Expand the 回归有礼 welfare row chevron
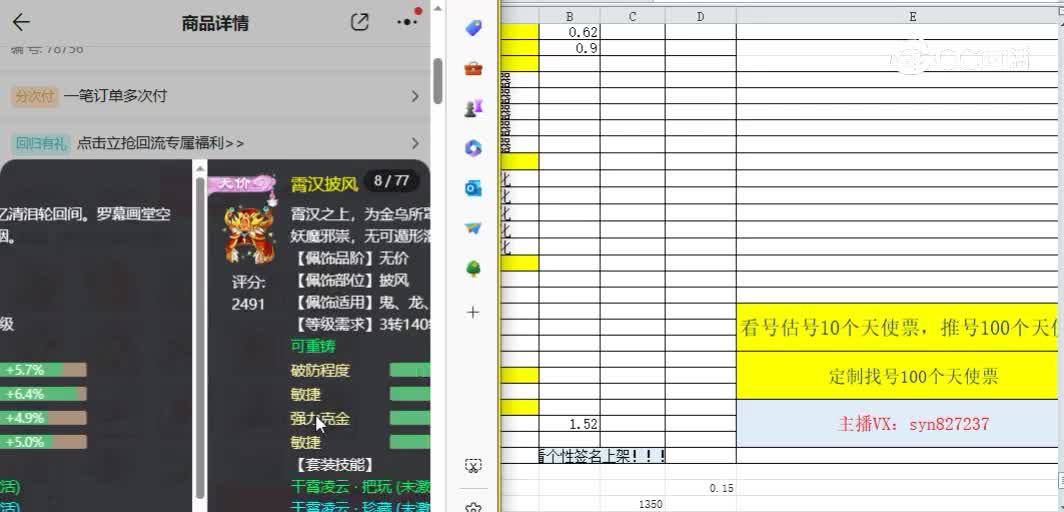 point(414,143)
